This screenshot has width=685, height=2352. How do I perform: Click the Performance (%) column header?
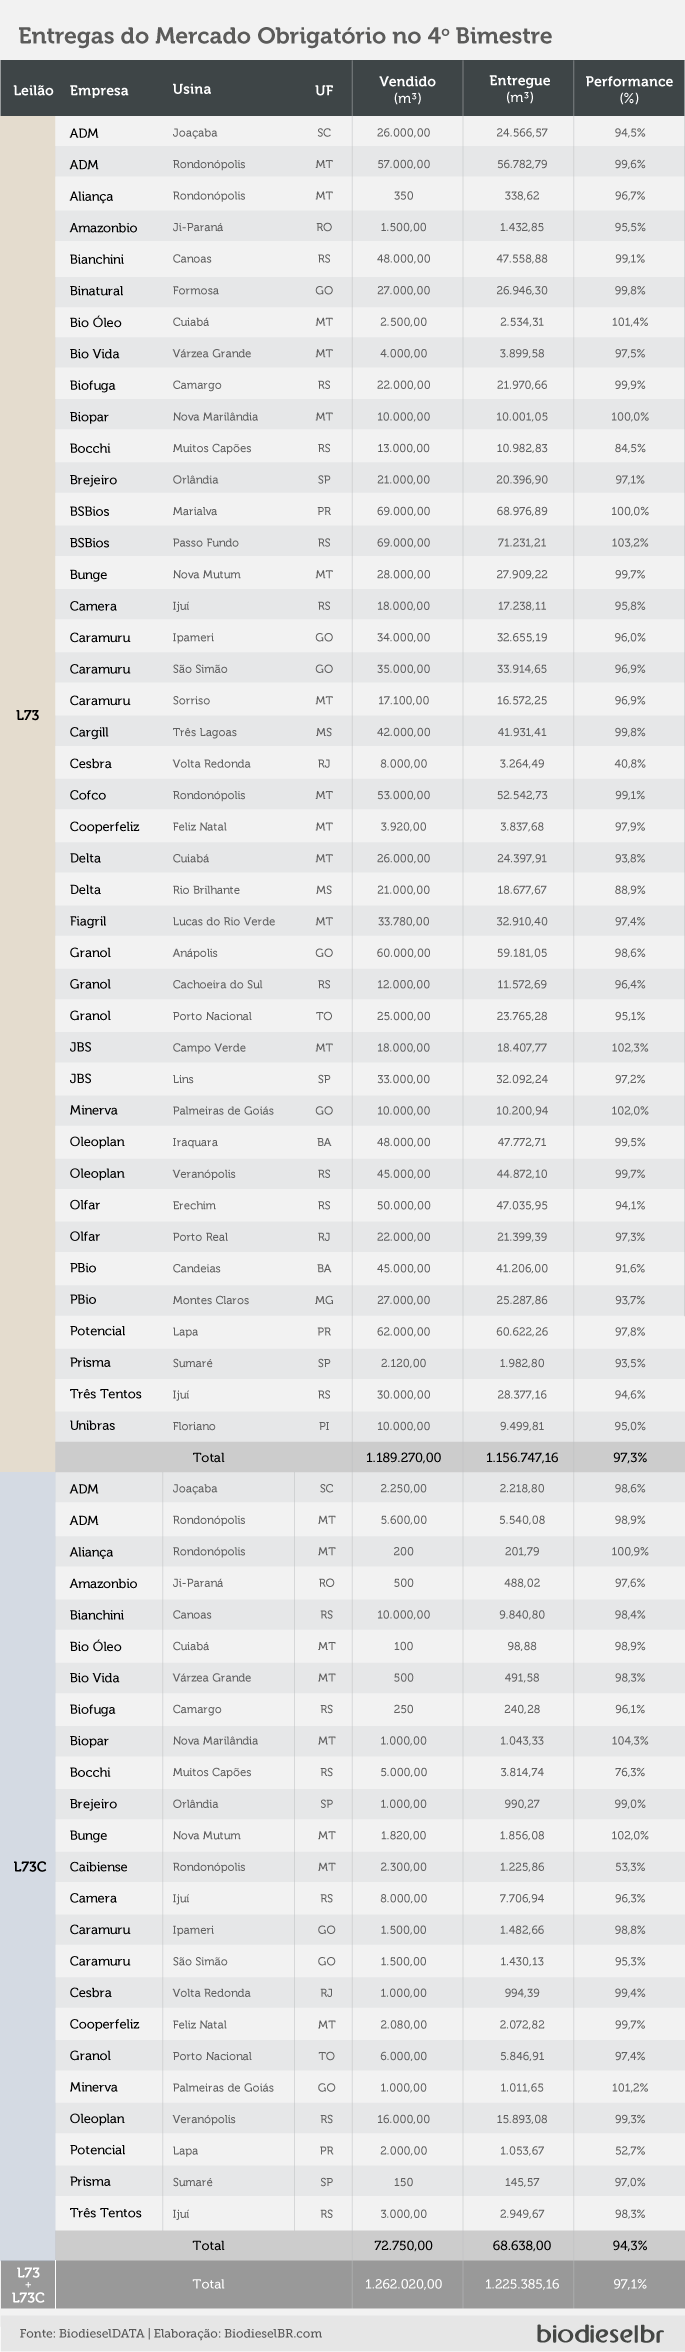tap(629, 89)
